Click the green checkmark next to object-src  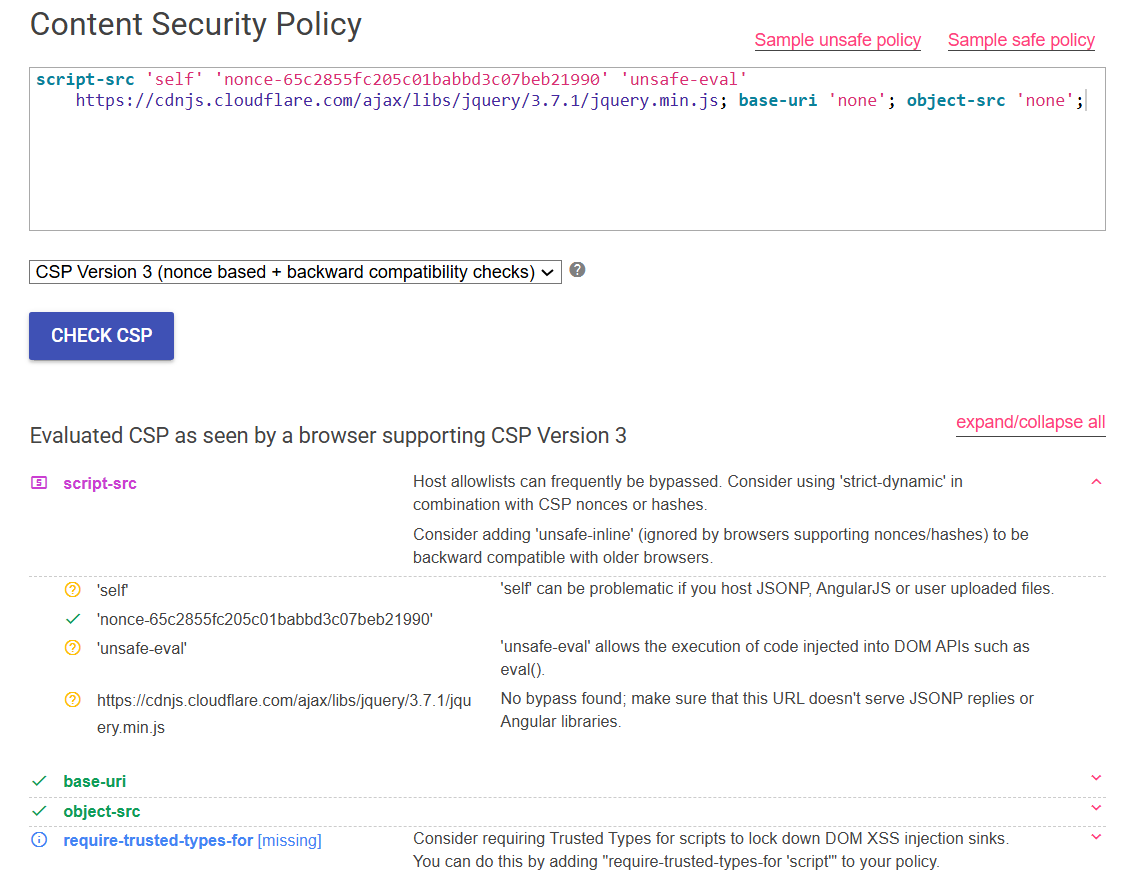(x=40, y=811)
